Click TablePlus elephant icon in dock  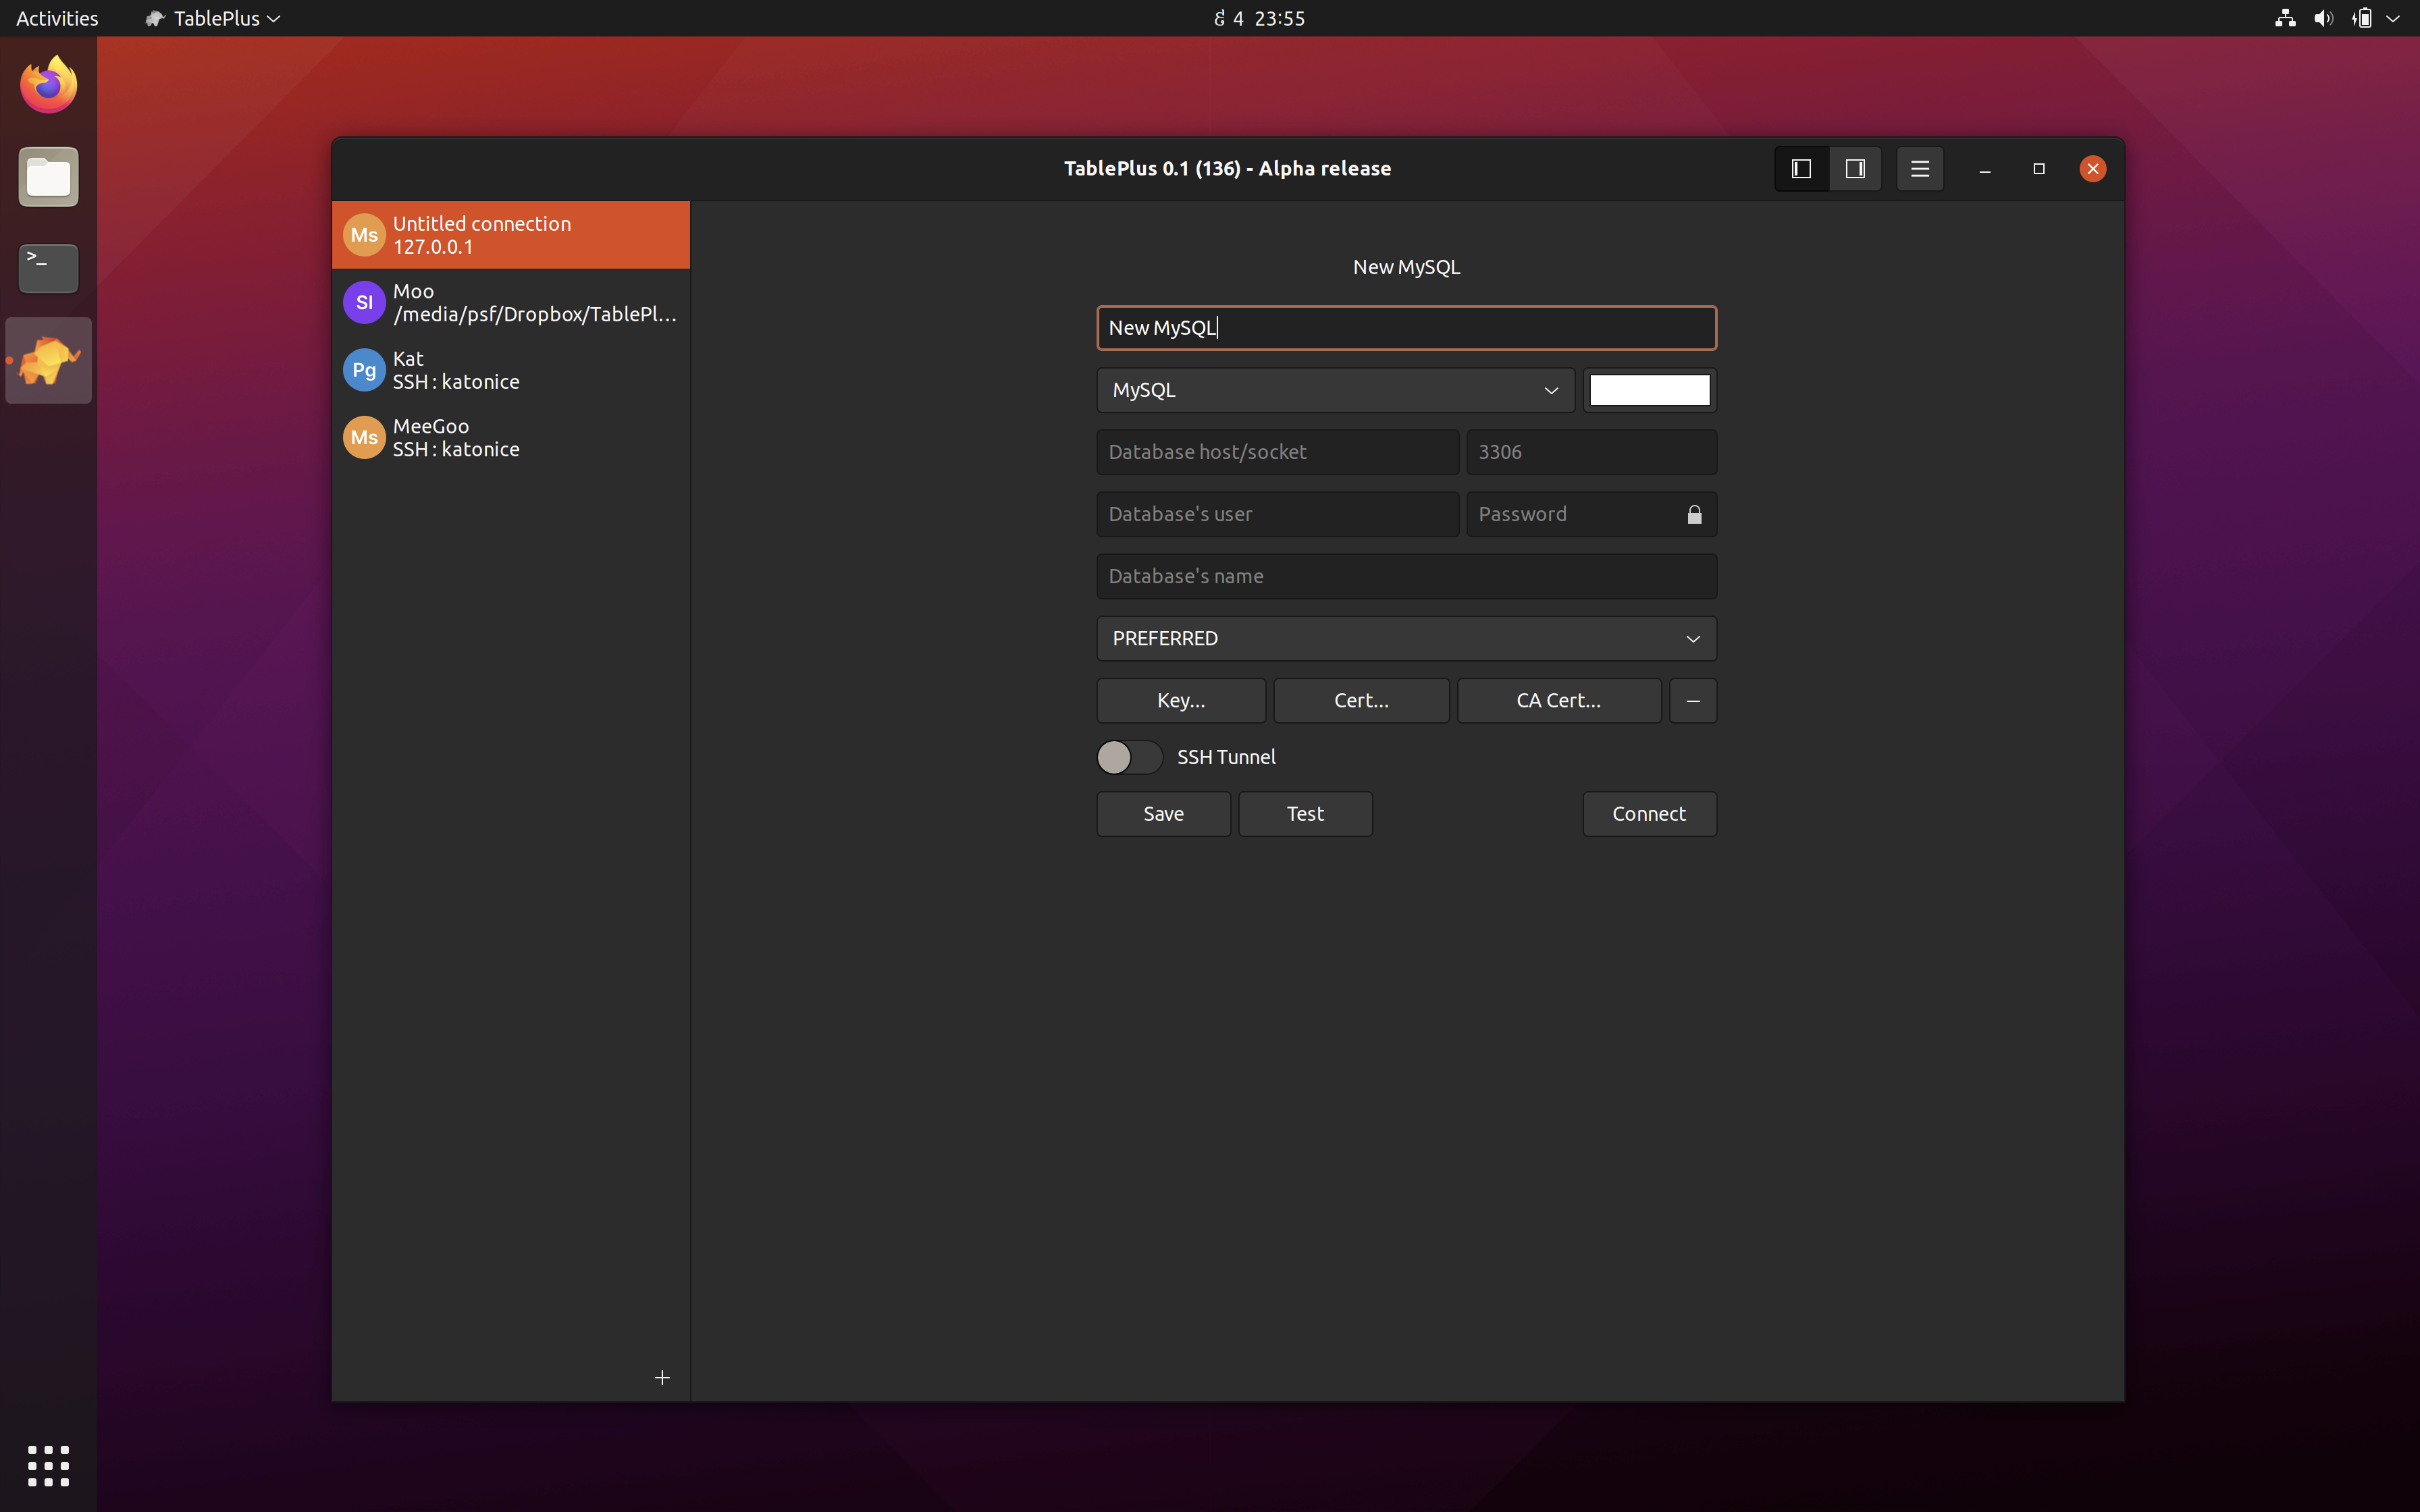coord(48,361)
